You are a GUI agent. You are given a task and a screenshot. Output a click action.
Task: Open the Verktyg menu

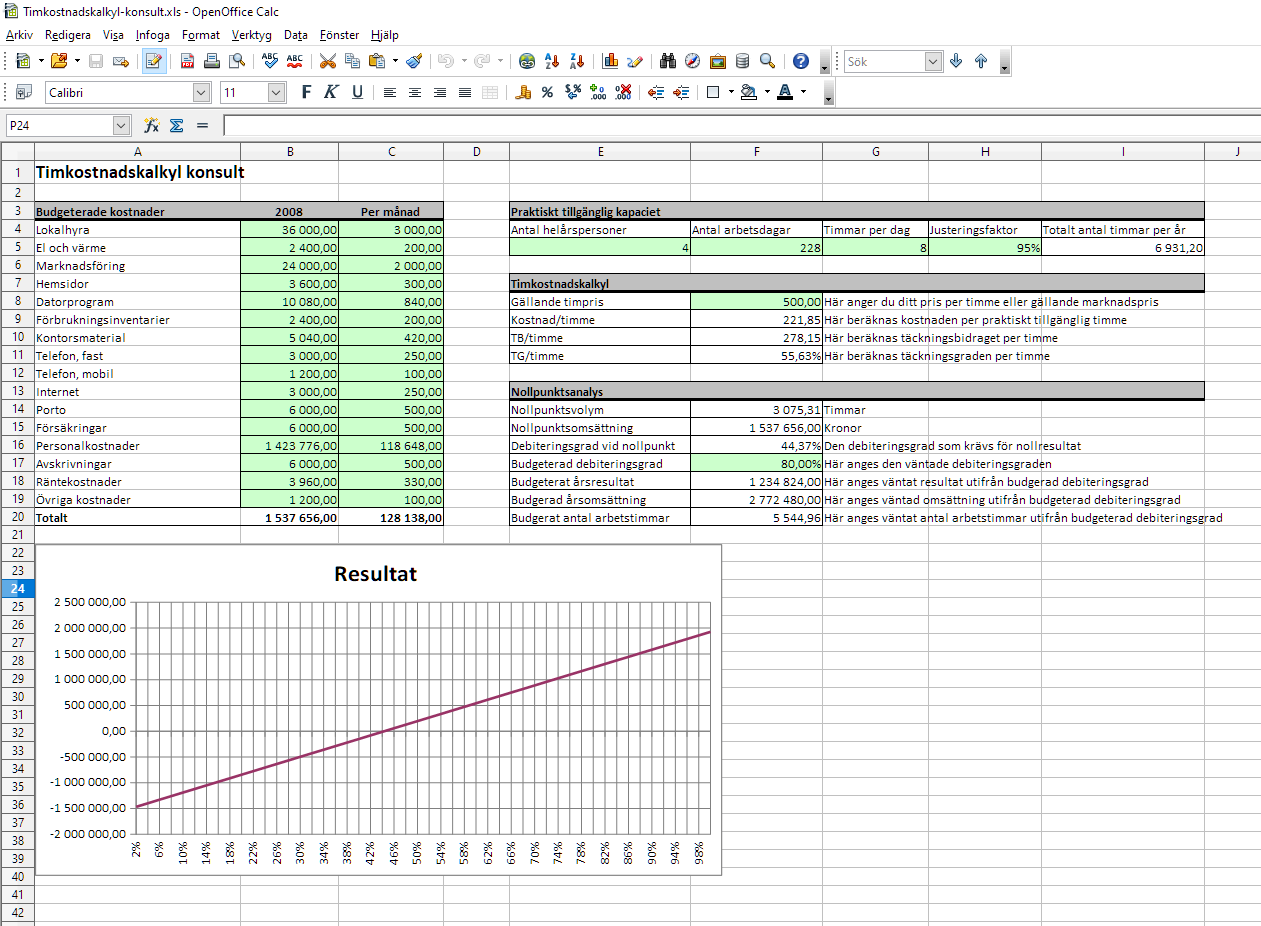[x=251, y=35]
